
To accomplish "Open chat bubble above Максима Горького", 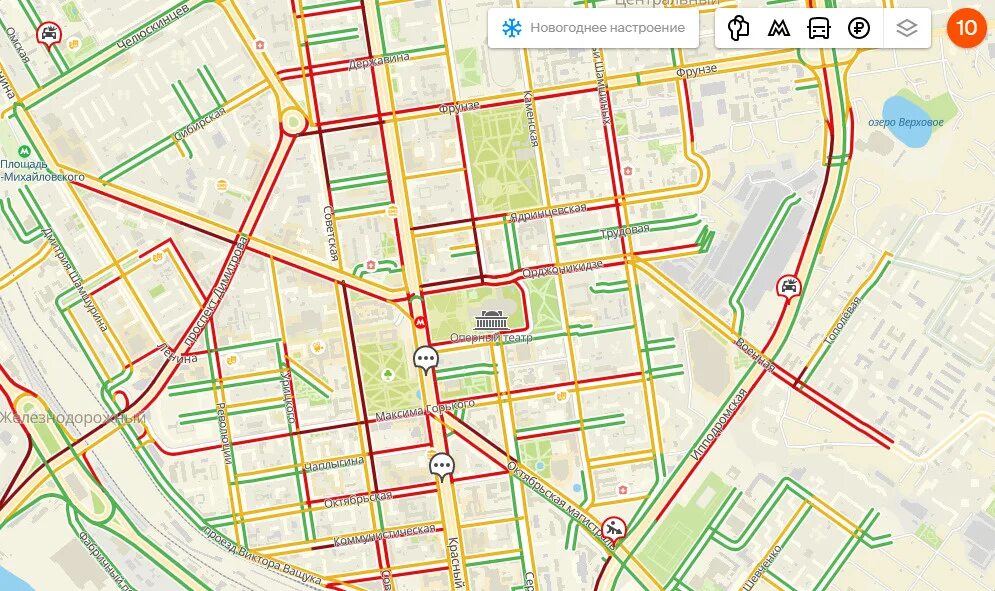I will pyautogui.click(x=426, y=360).
